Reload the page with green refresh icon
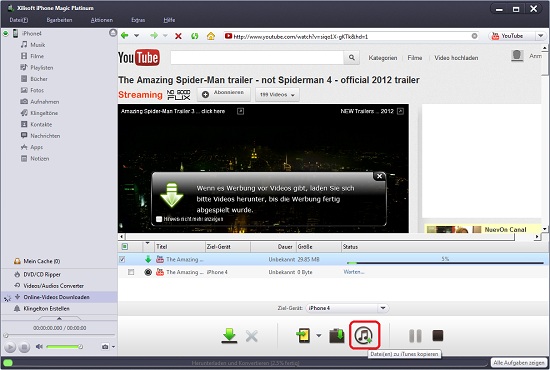Image resolution: width=550 pixels, height=370 pixels. (195, 36)
